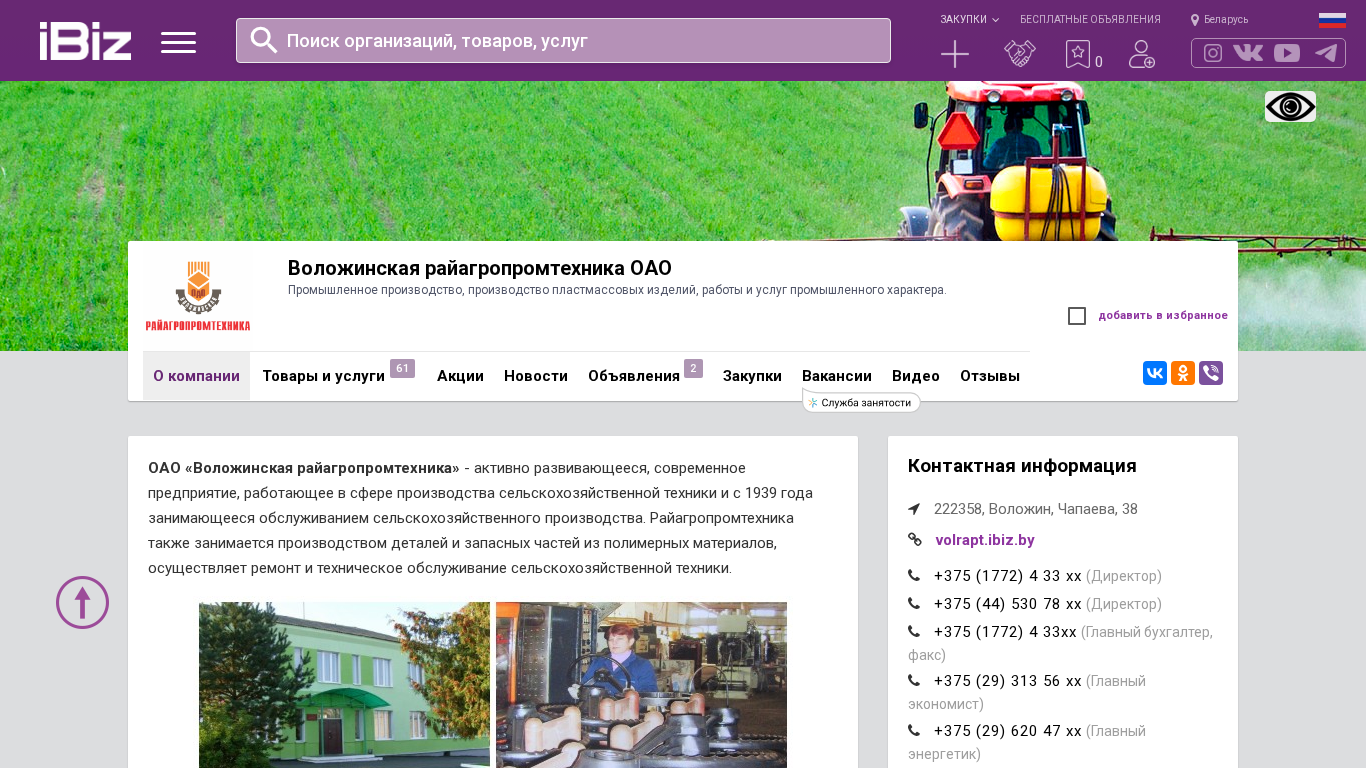Click the user registration profile icon
The image size is (1366, 768).
1142,54
